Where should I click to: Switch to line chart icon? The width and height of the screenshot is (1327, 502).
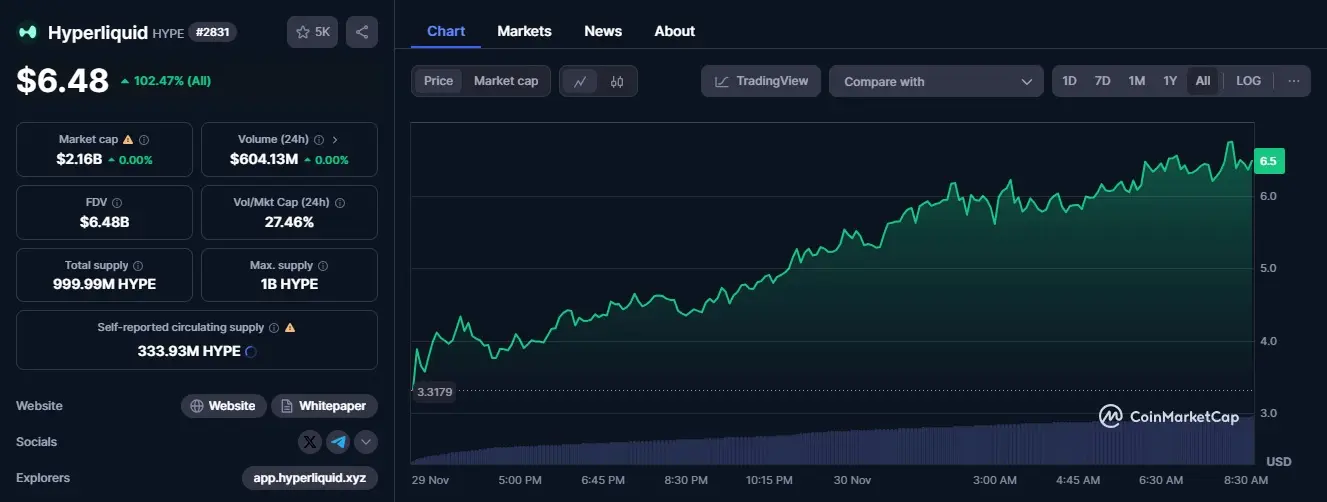580,82
